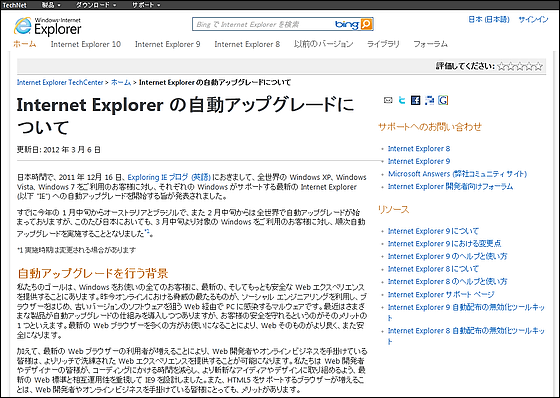
Task: Open Internet Explorer 9 における変更点 link
Action: coord(444,244)
